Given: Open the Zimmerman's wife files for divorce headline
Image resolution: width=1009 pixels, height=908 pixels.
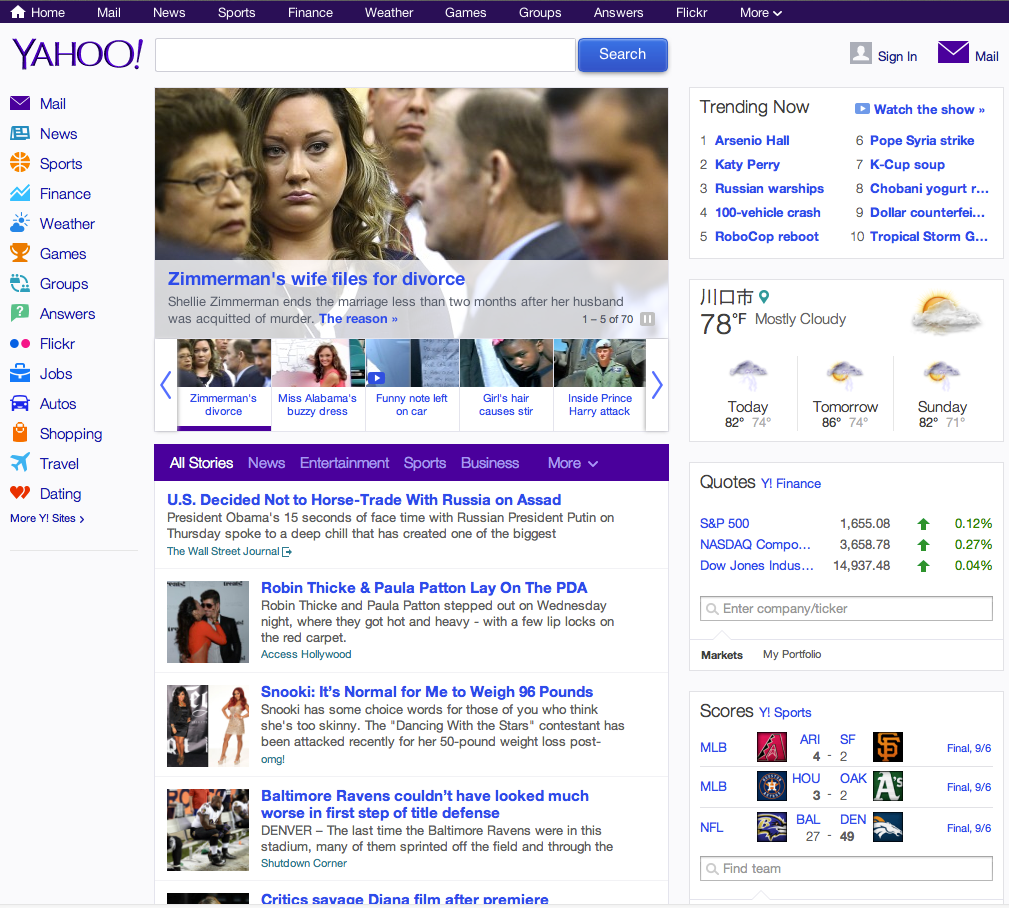Looking at the screenshot, I should point(316,279).
